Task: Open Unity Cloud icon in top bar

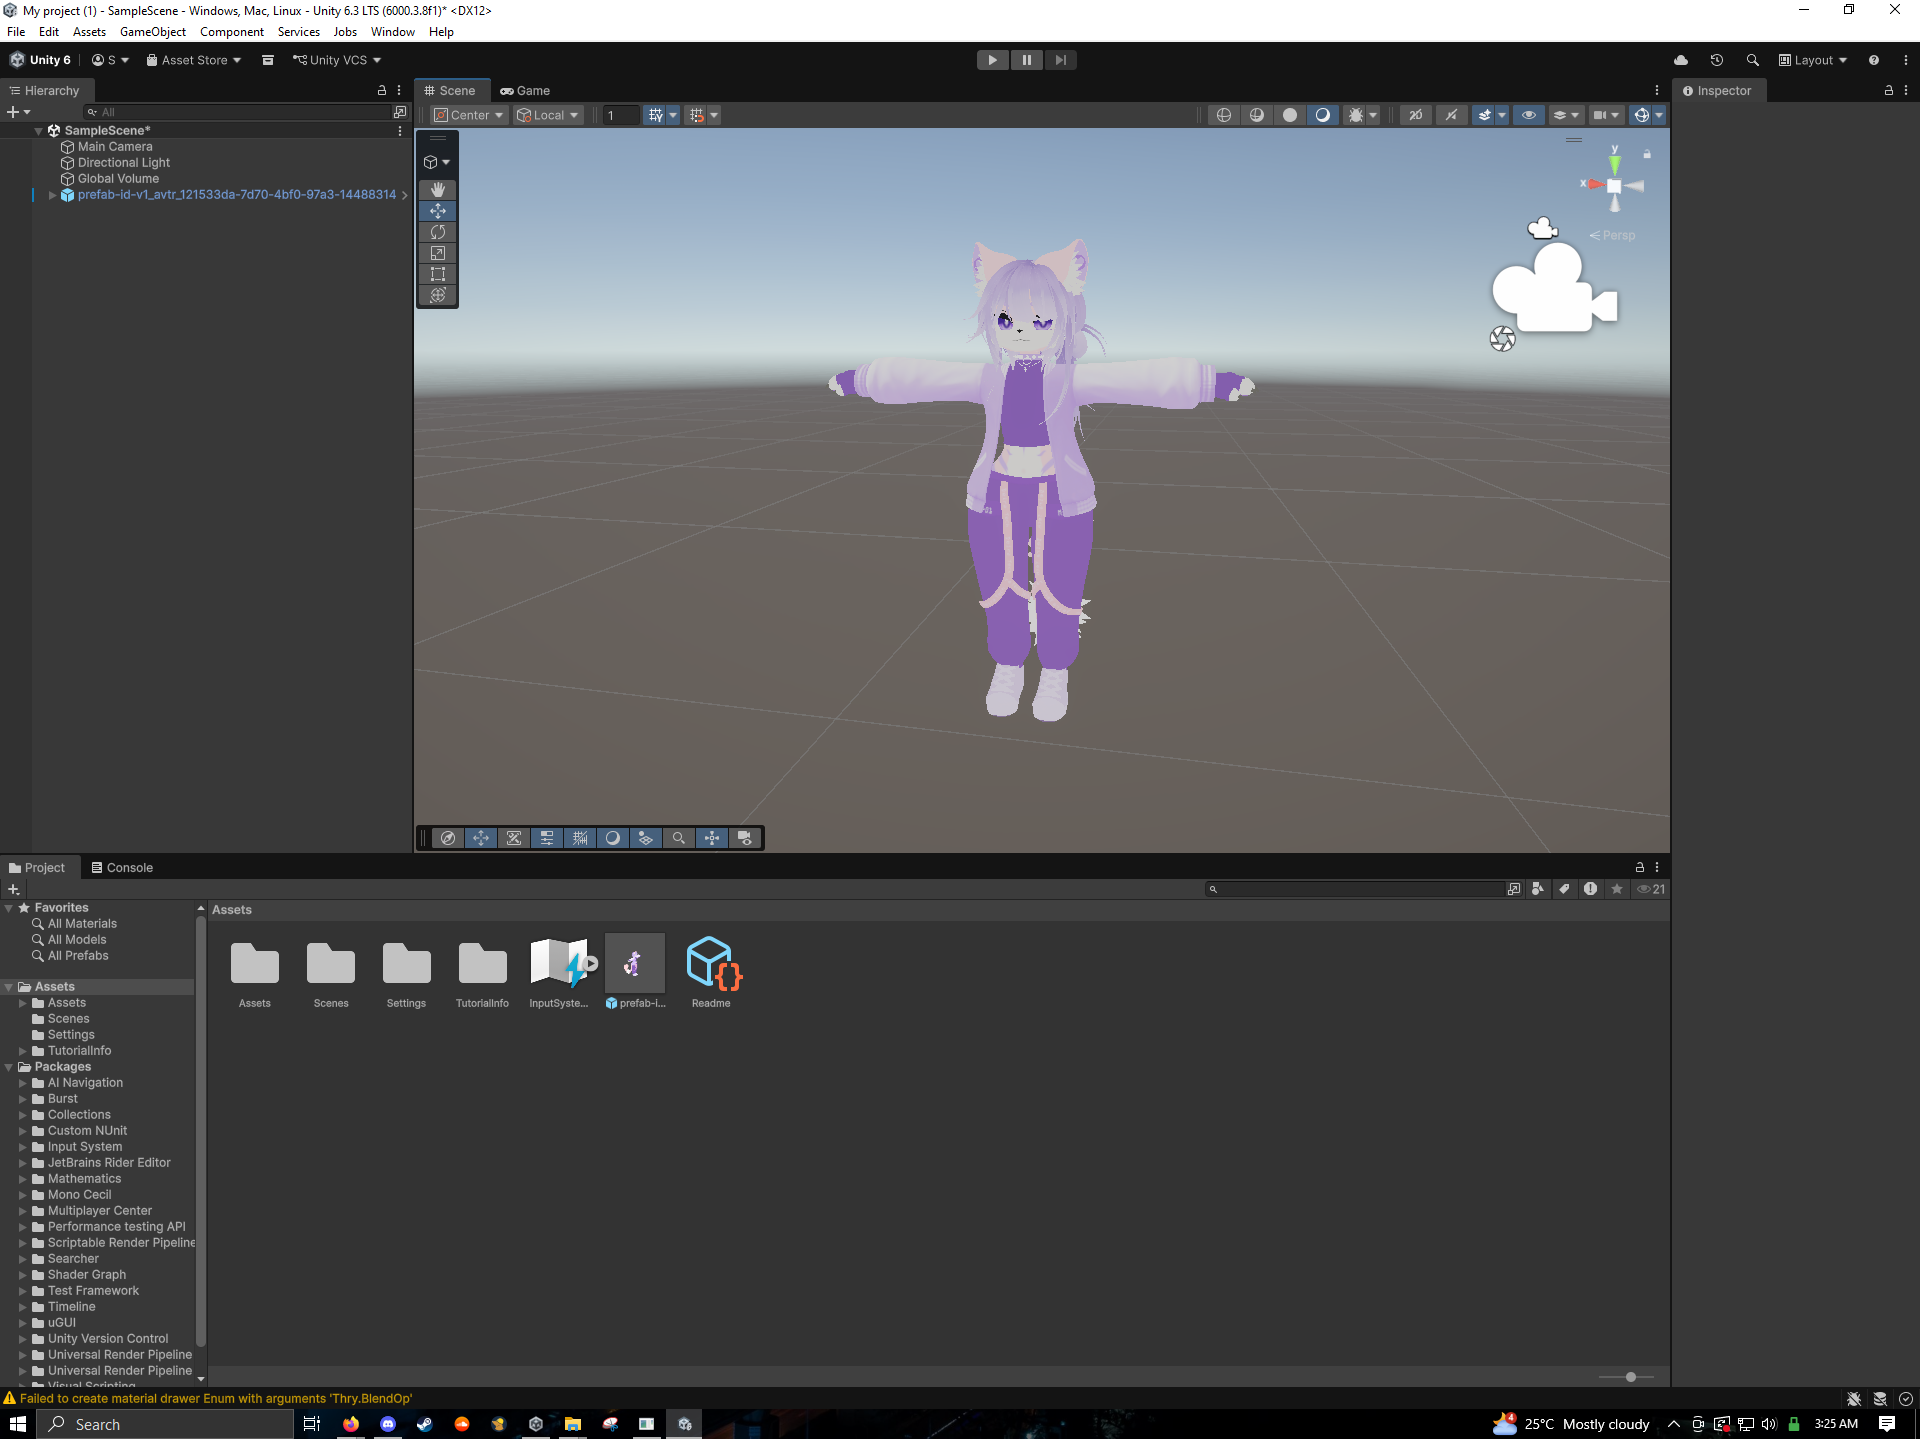Action: pyautogui.click(x=1681, y=60)
